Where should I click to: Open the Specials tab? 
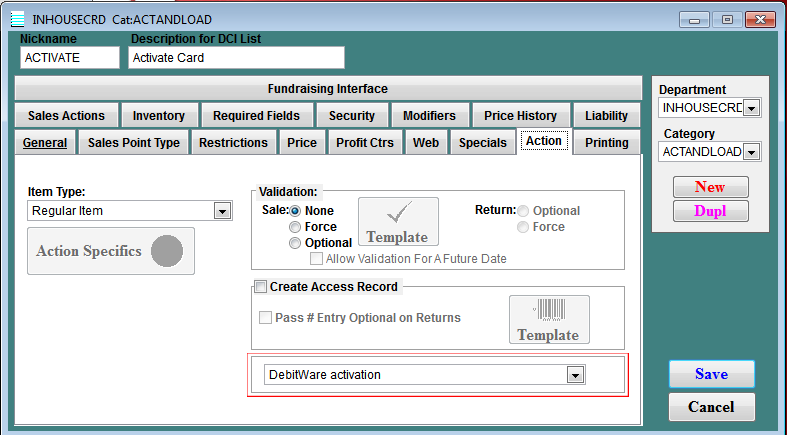(483, 142)
